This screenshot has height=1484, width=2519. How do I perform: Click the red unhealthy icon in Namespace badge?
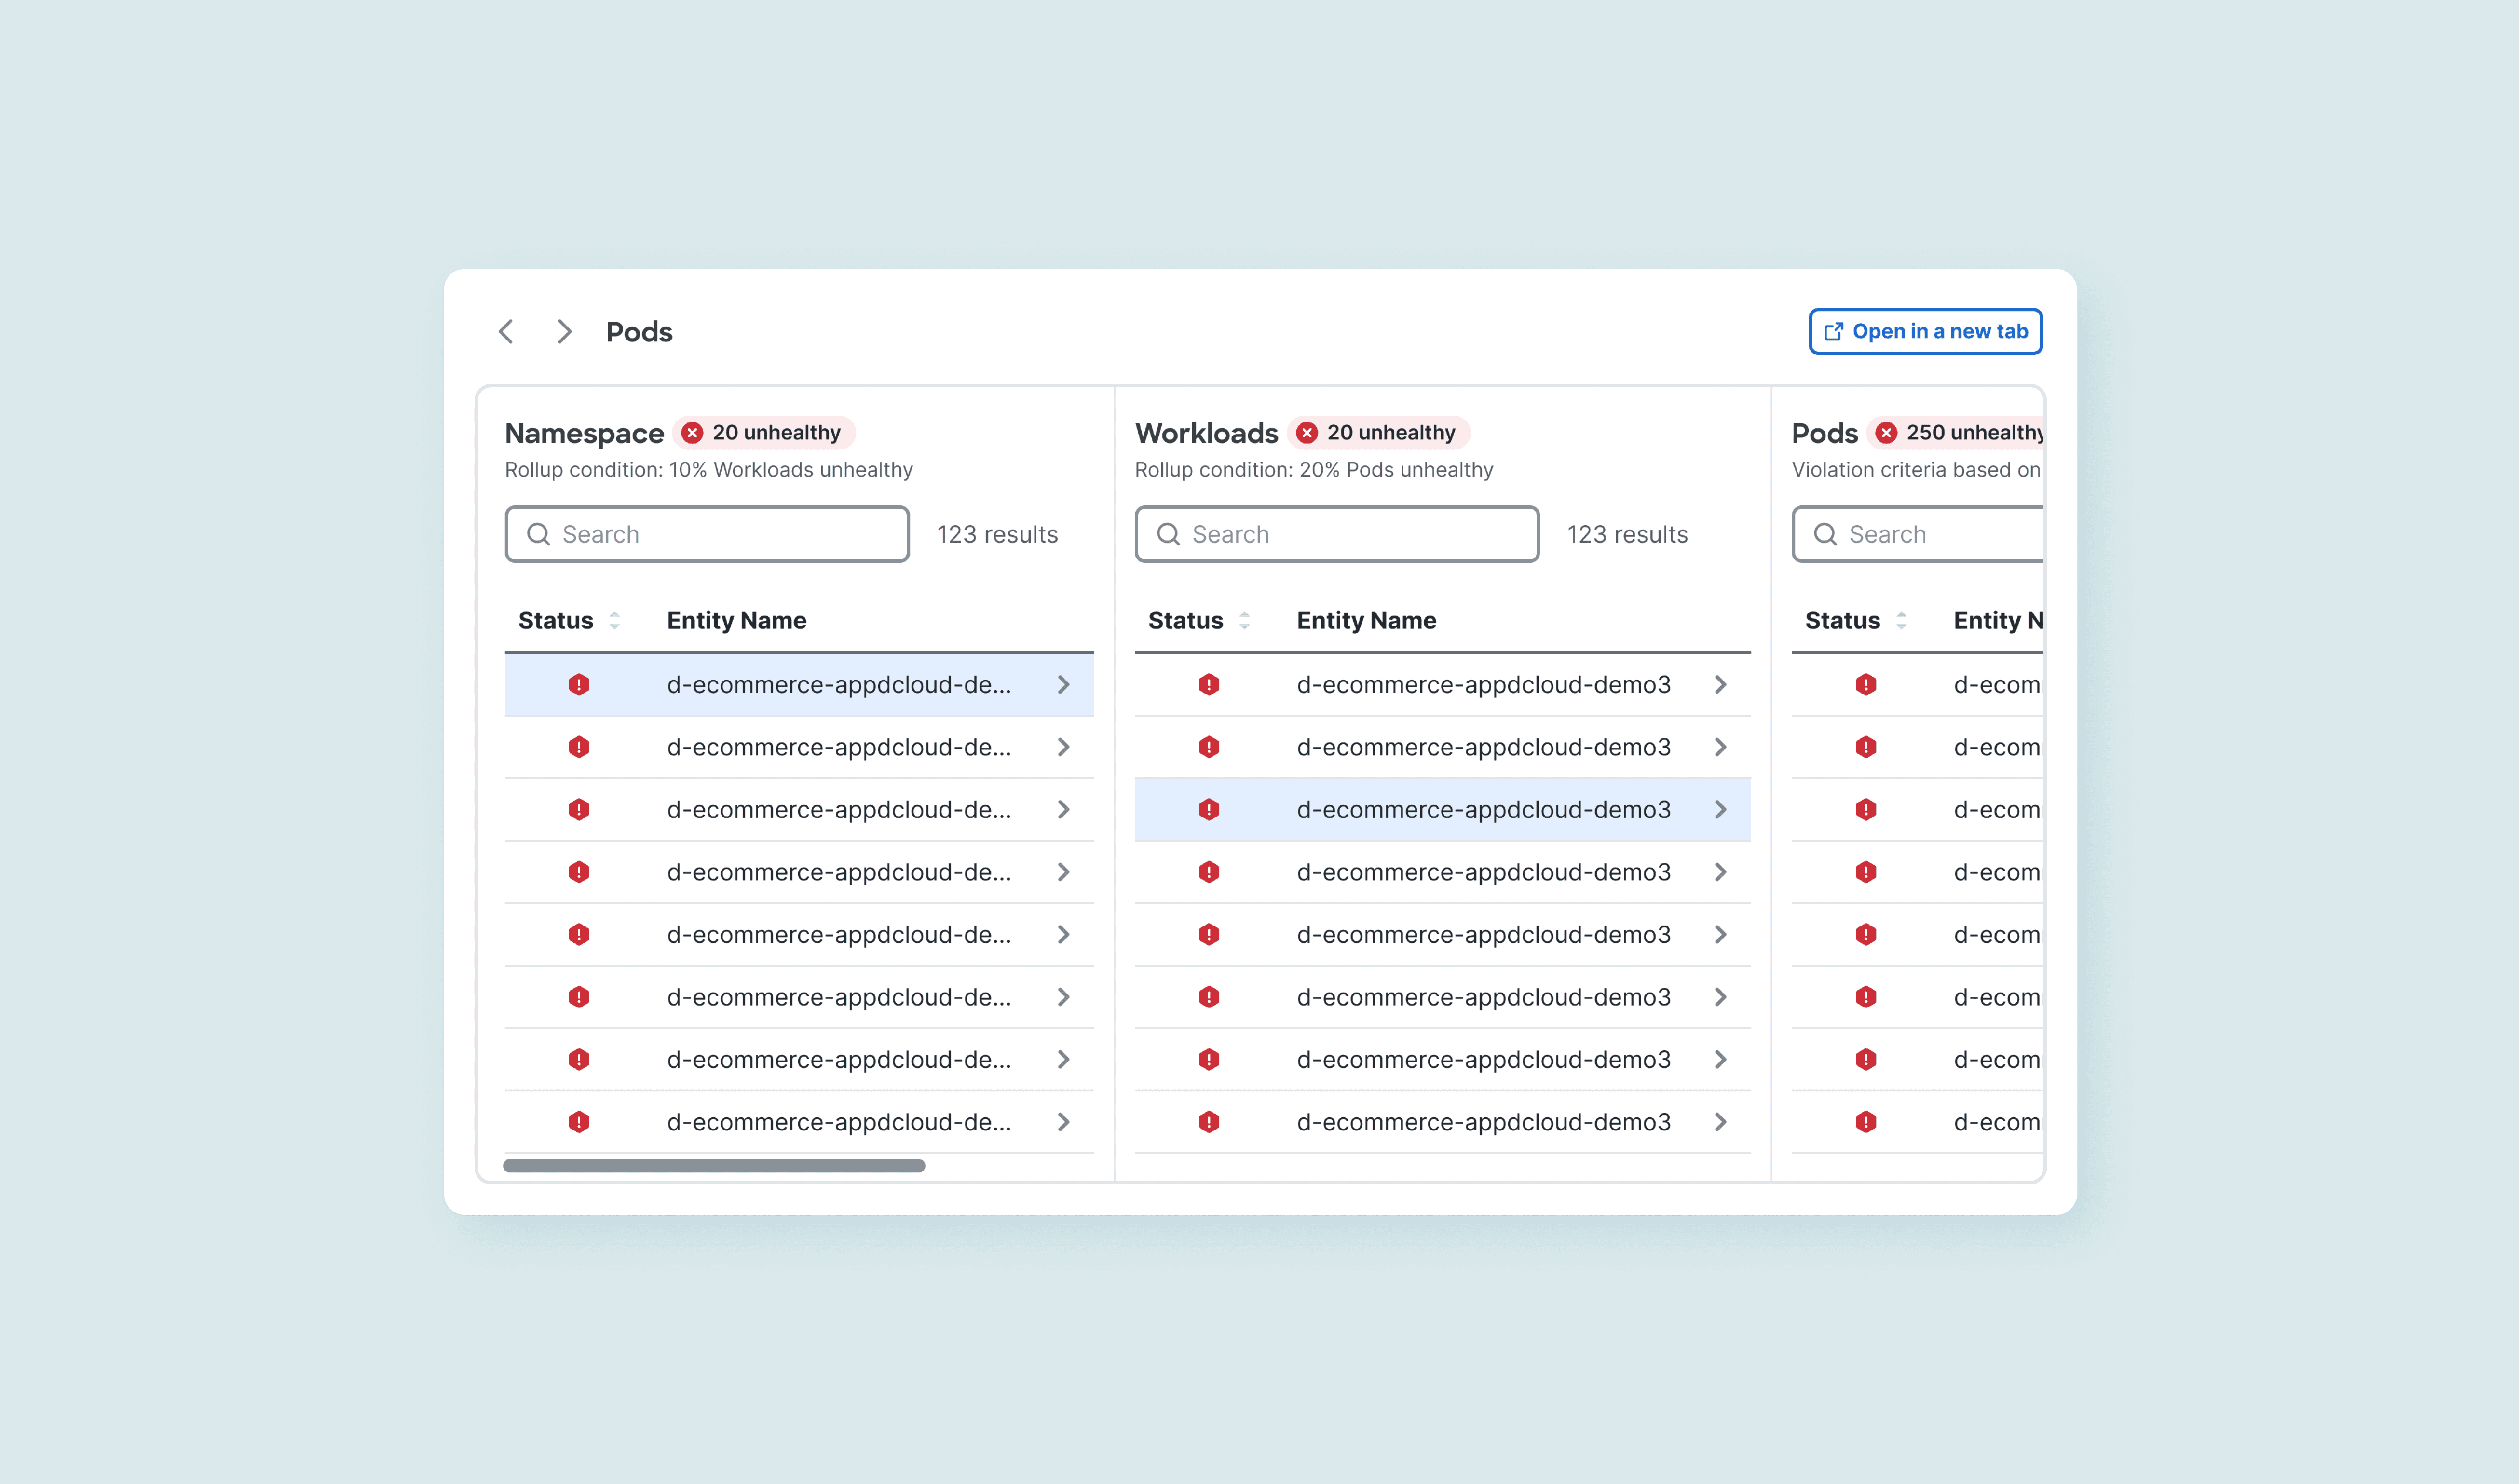click(x=692, y=433)
